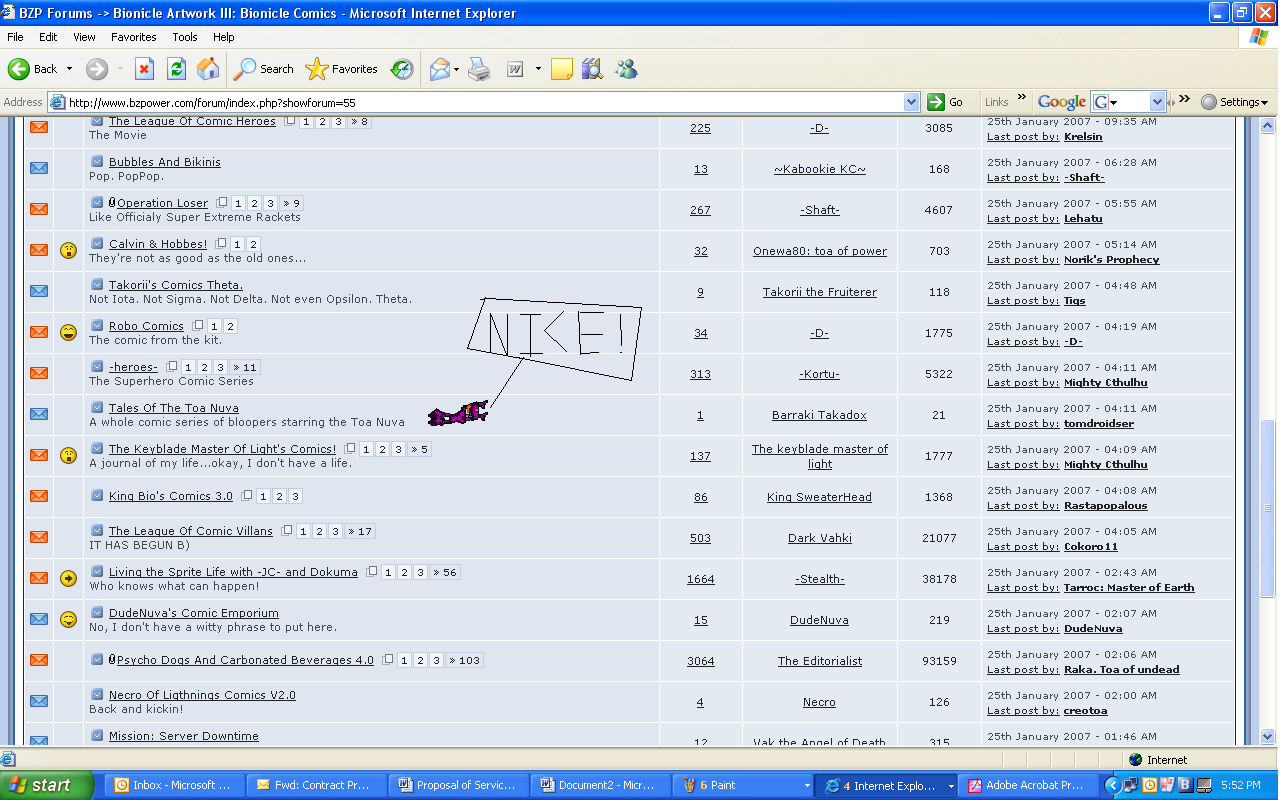Click the Stop (red X) toolbar icon
The width and height of the screenshot is (1280, 800).
[x=144, y=69]
